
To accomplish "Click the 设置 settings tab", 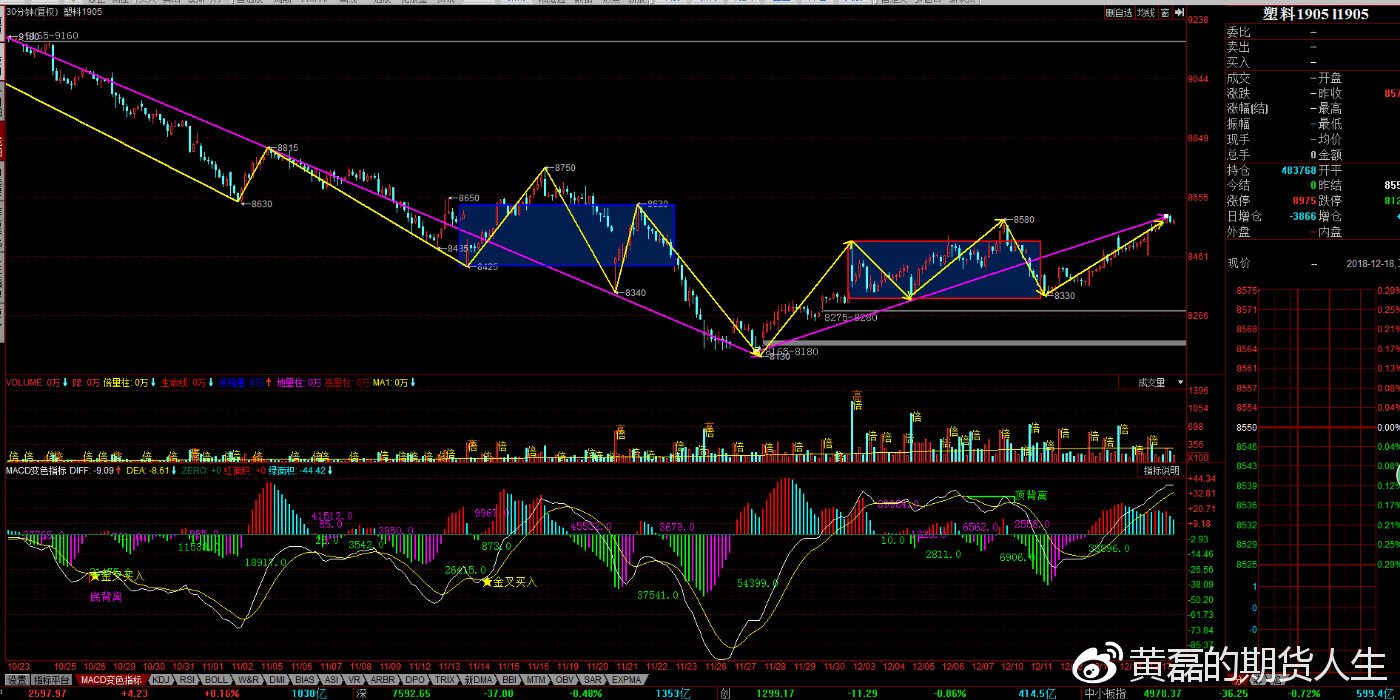I will tap(17, 679).
